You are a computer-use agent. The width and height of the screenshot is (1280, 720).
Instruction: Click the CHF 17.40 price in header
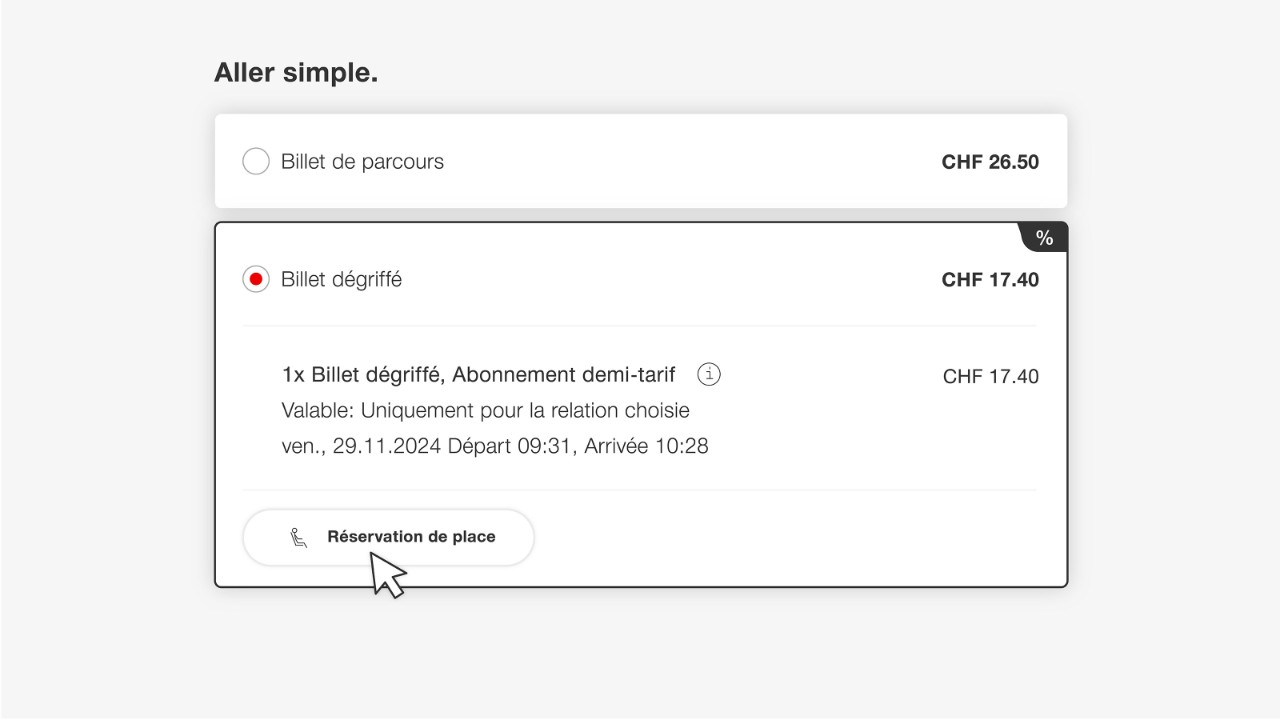pyautogui.click(x=990, y=279)
